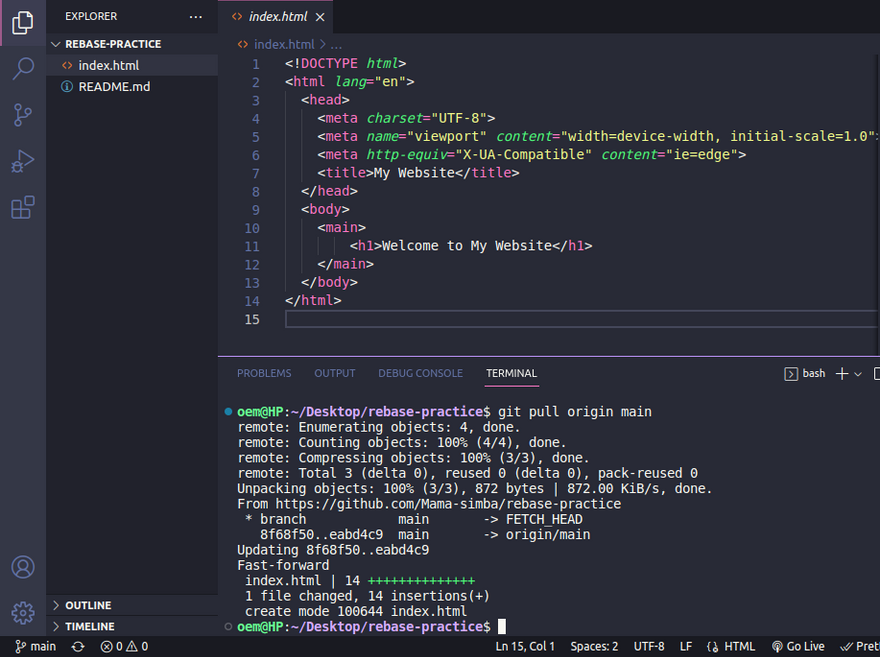
Task: Click the 'Fast-forward' line in terminal
Action: point(283,565)
